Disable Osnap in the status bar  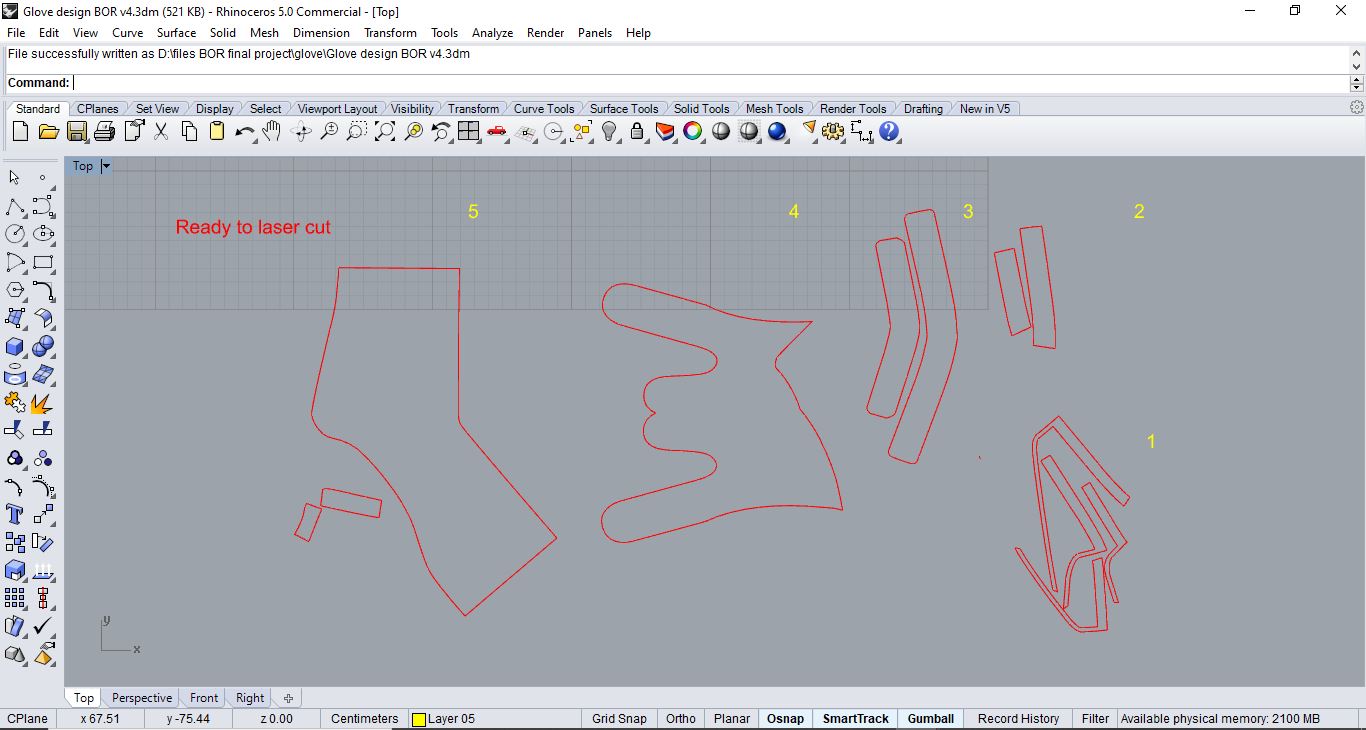[x=785, y=719]
